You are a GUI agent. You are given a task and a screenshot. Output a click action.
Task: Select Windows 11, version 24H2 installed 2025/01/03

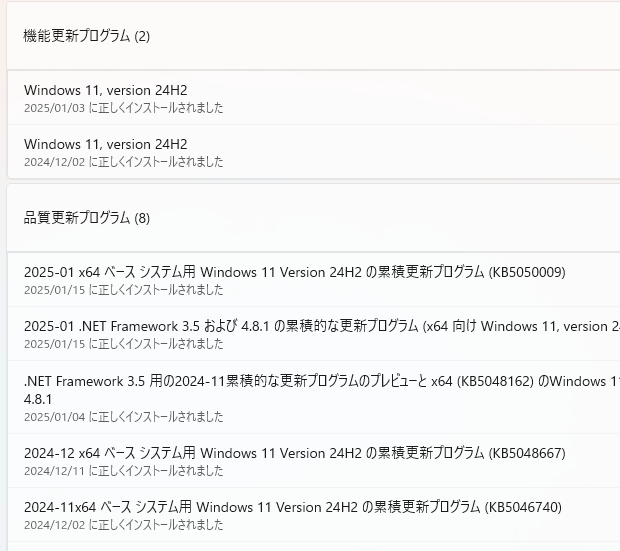click(314, 98)
